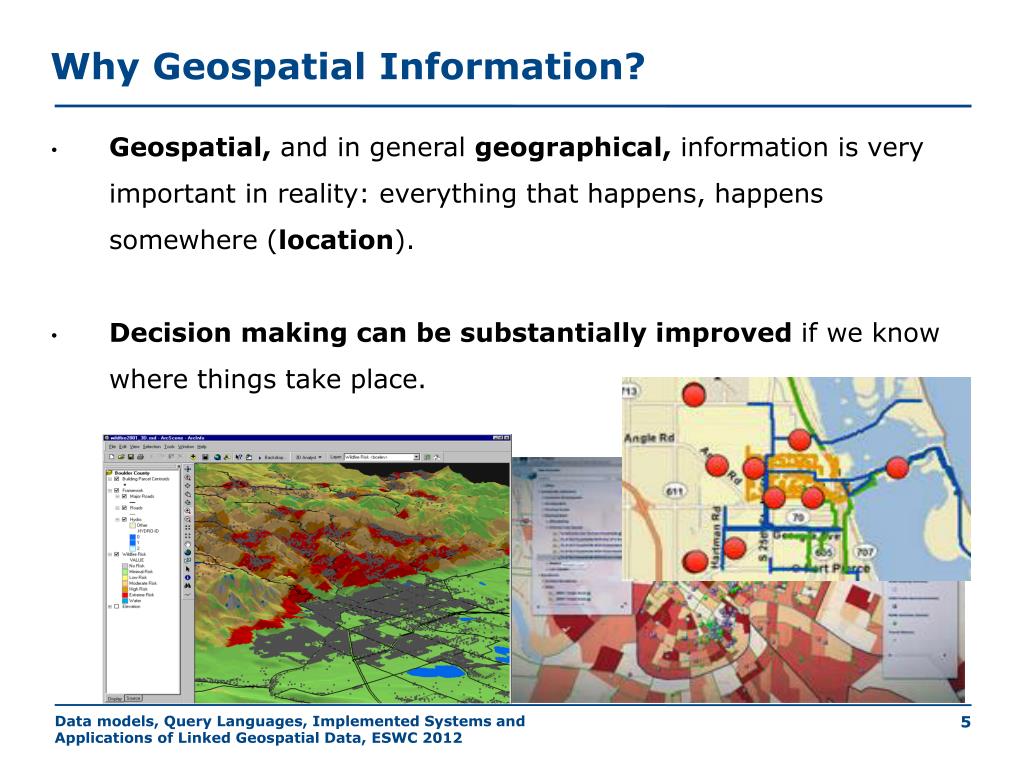This screenshot has width=1023, height=767.
Task: Click the New document icon in ArcScene toolbar
Action: [112, 457]
